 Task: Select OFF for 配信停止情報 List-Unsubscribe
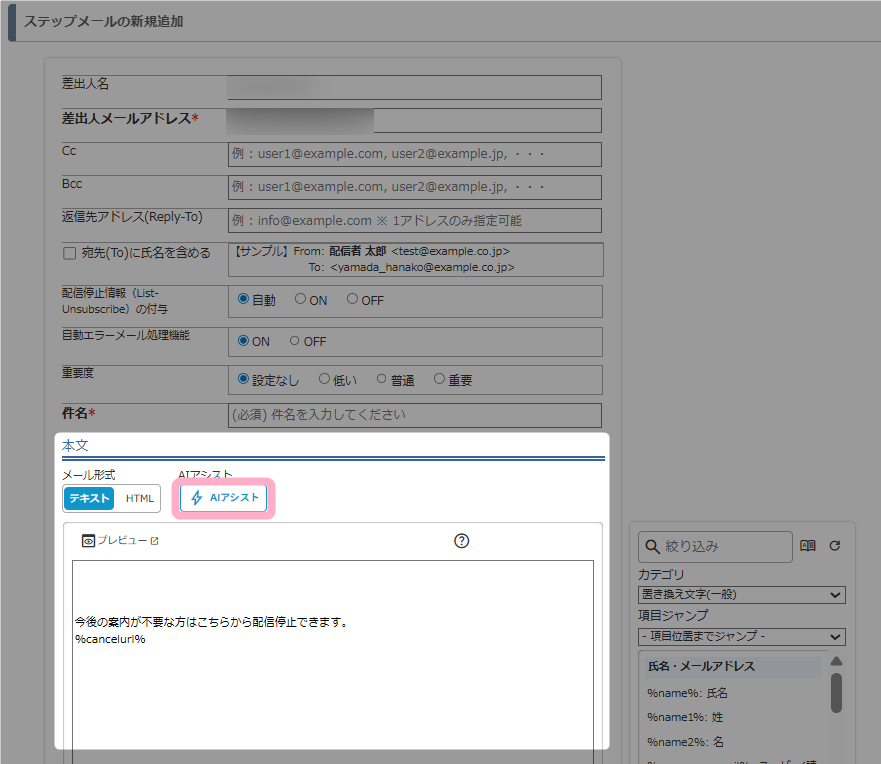click(x=353, y=299)
